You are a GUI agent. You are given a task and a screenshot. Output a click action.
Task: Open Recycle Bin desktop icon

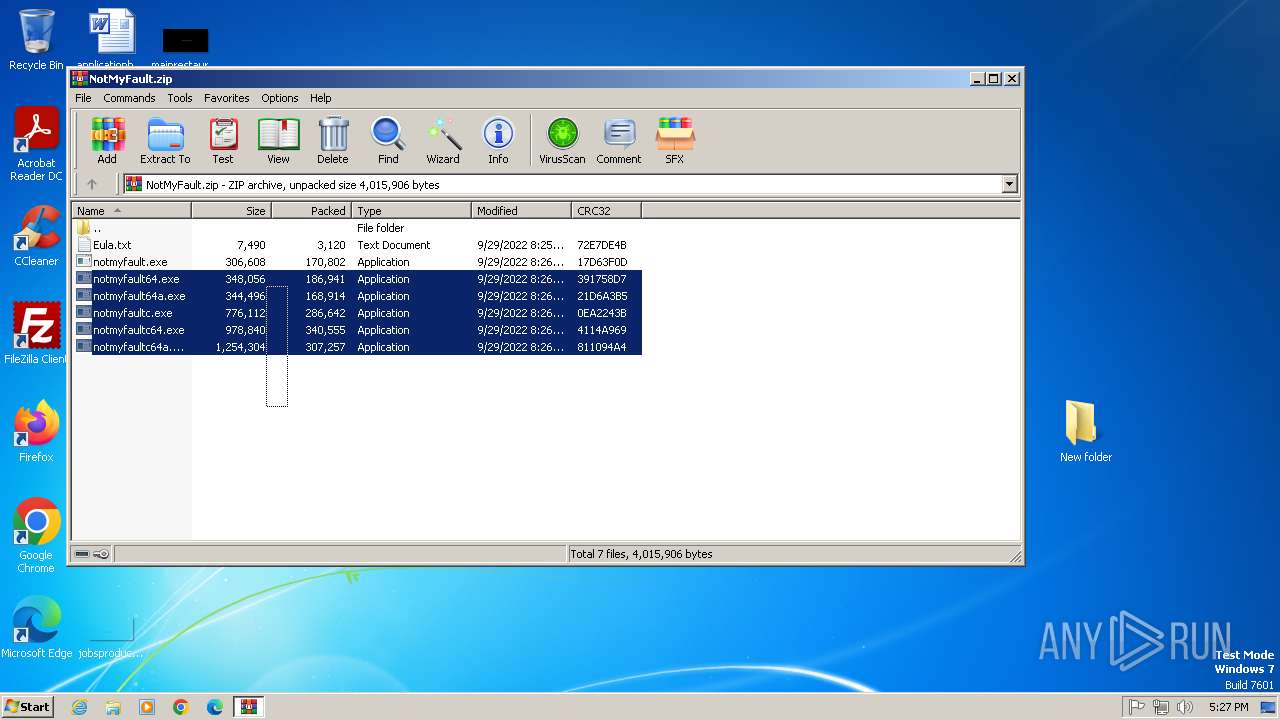pos(36,39)
